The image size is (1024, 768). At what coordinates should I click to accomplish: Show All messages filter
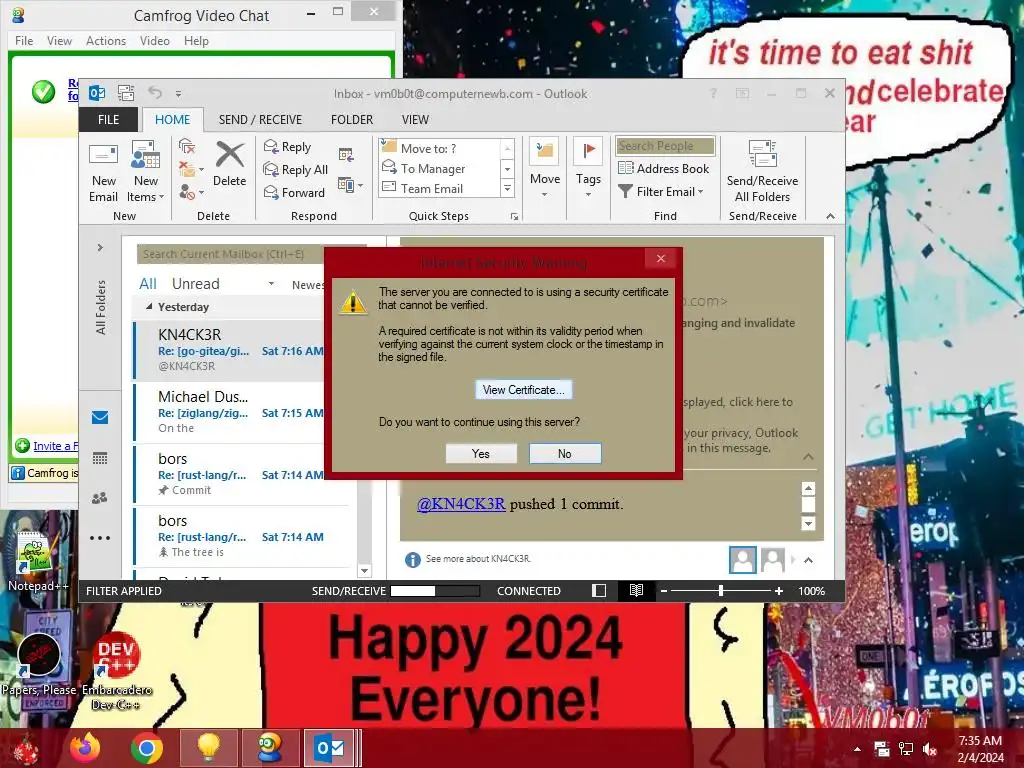148,283
